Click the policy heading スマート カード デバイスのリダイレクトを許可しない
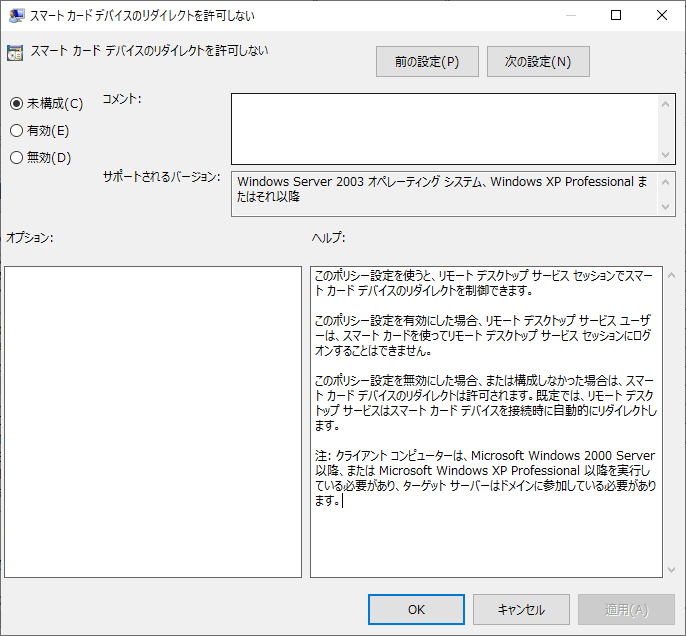The height and width of the screenshot is (636, 686). tap(149, 51)
